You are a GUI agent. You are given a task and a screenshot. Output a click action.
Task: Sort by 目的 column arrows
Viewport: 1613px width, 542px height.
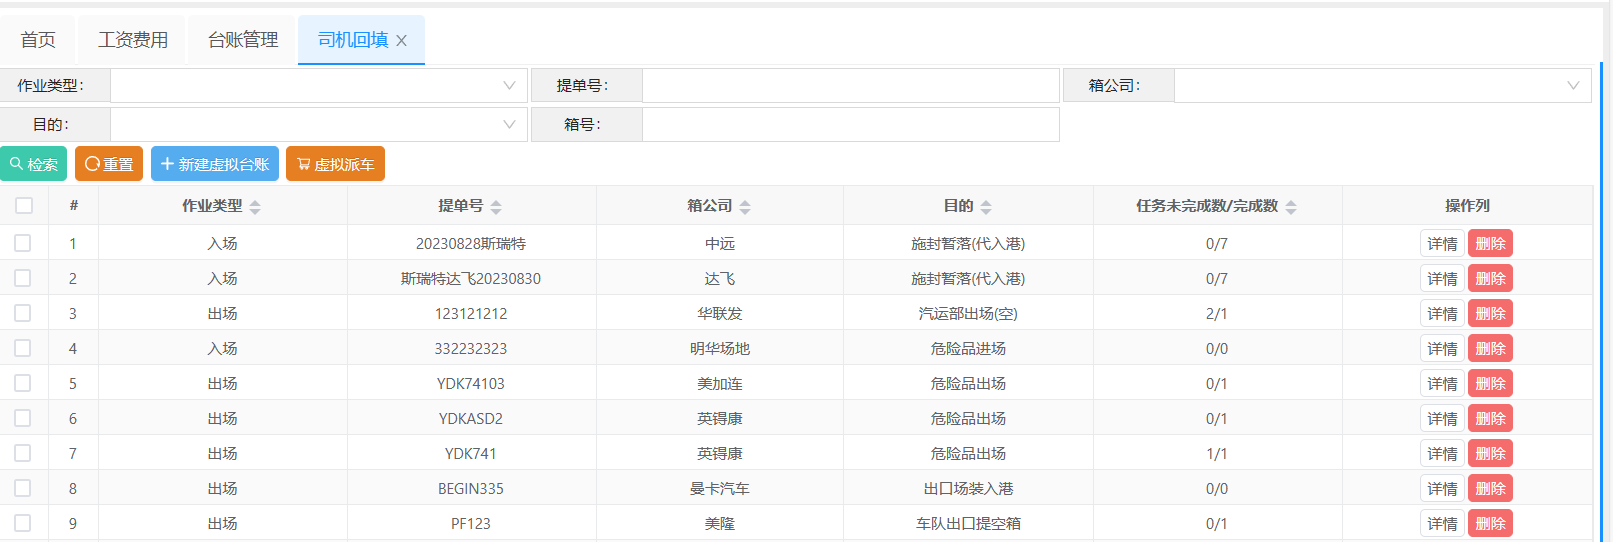coord(986,207)
